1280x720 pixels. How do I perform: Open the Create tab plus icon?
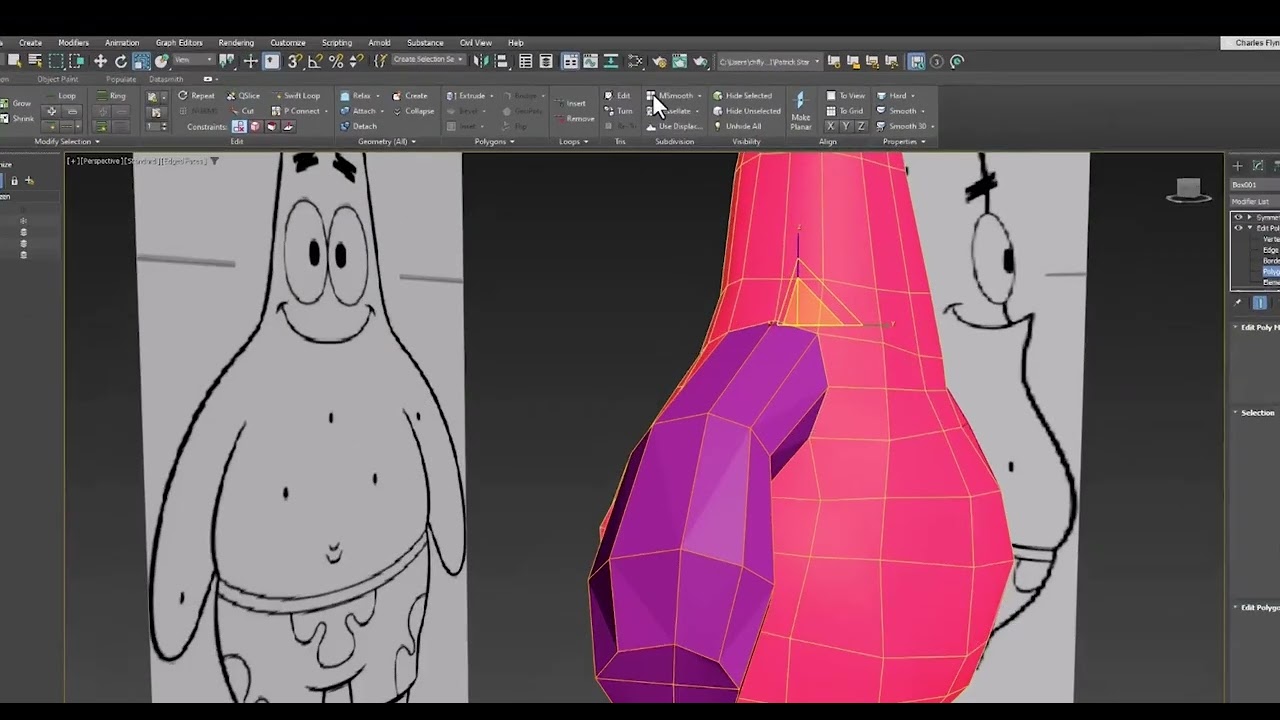click(x=1237, y=166)
